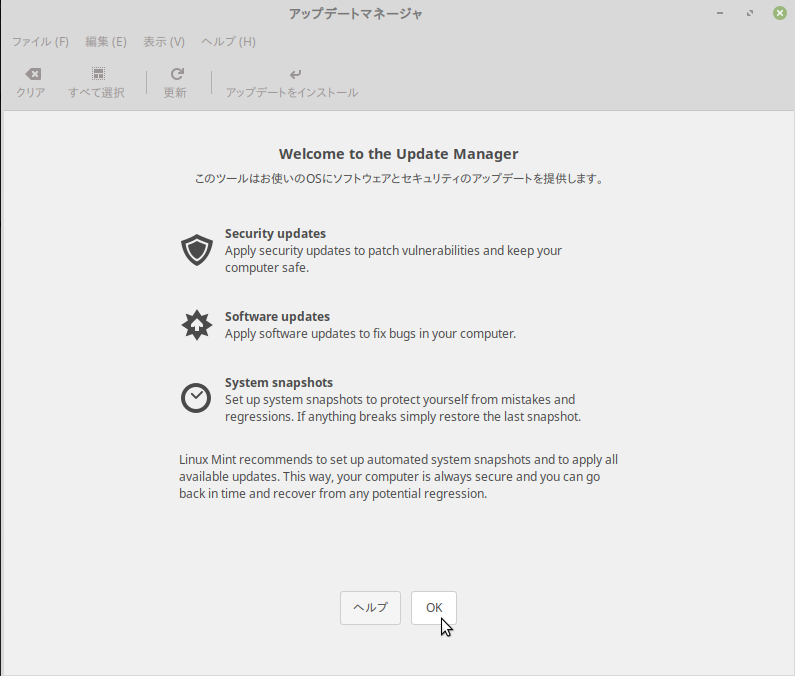Minimize the Update Manager window
Image resolution: width=795 pixels, height=676 pixels.
720,13
